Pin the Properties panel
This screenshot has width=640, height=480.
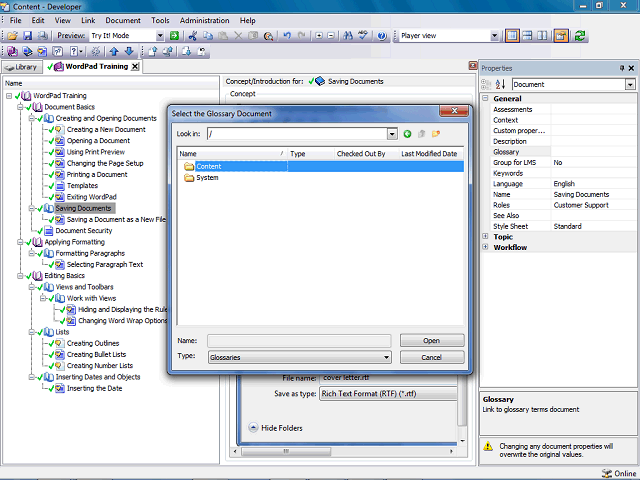(x=622, y=68)
